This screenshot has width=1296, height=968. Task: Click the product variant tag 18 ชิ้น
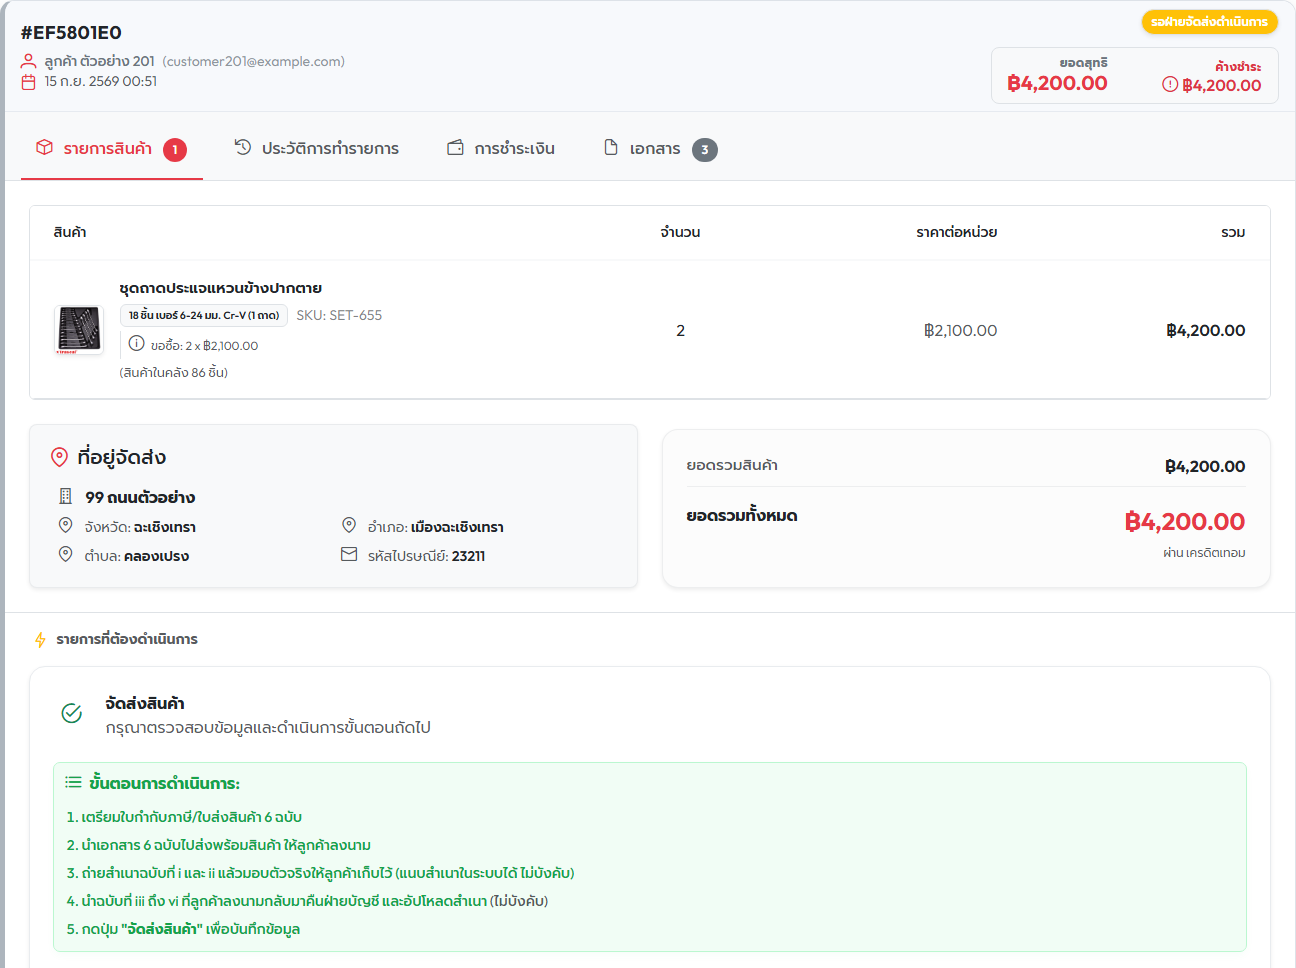click(204, 316)
